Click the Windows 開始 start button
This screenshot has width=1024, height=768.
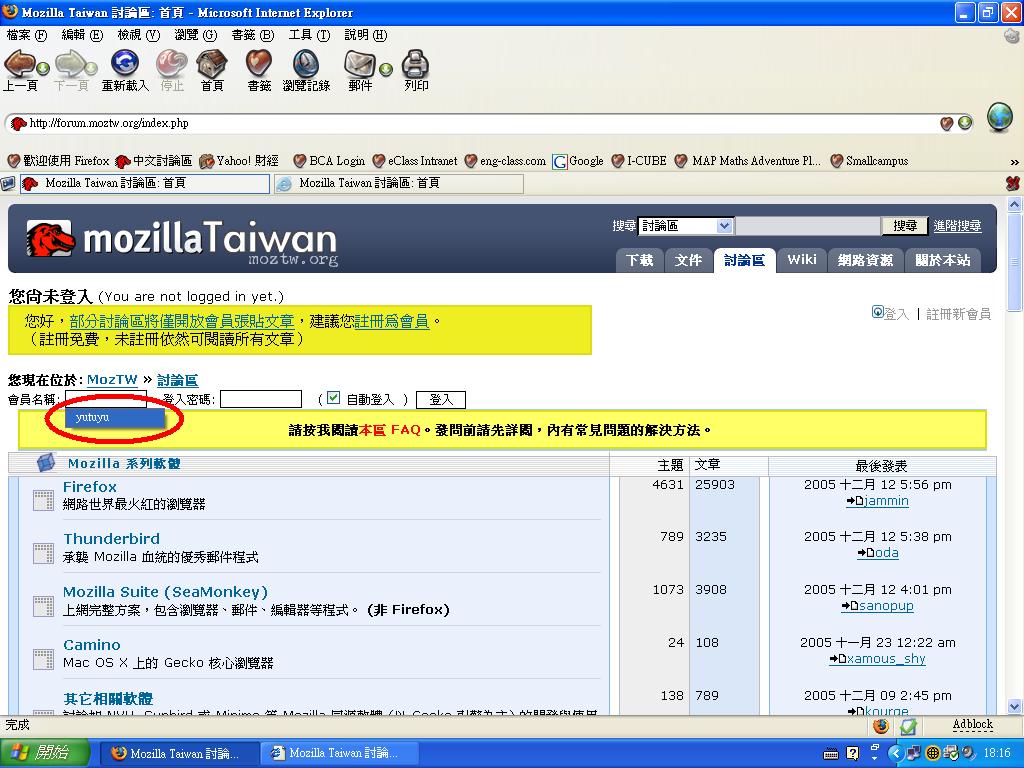pyautogui.click(x=44, y=753)
